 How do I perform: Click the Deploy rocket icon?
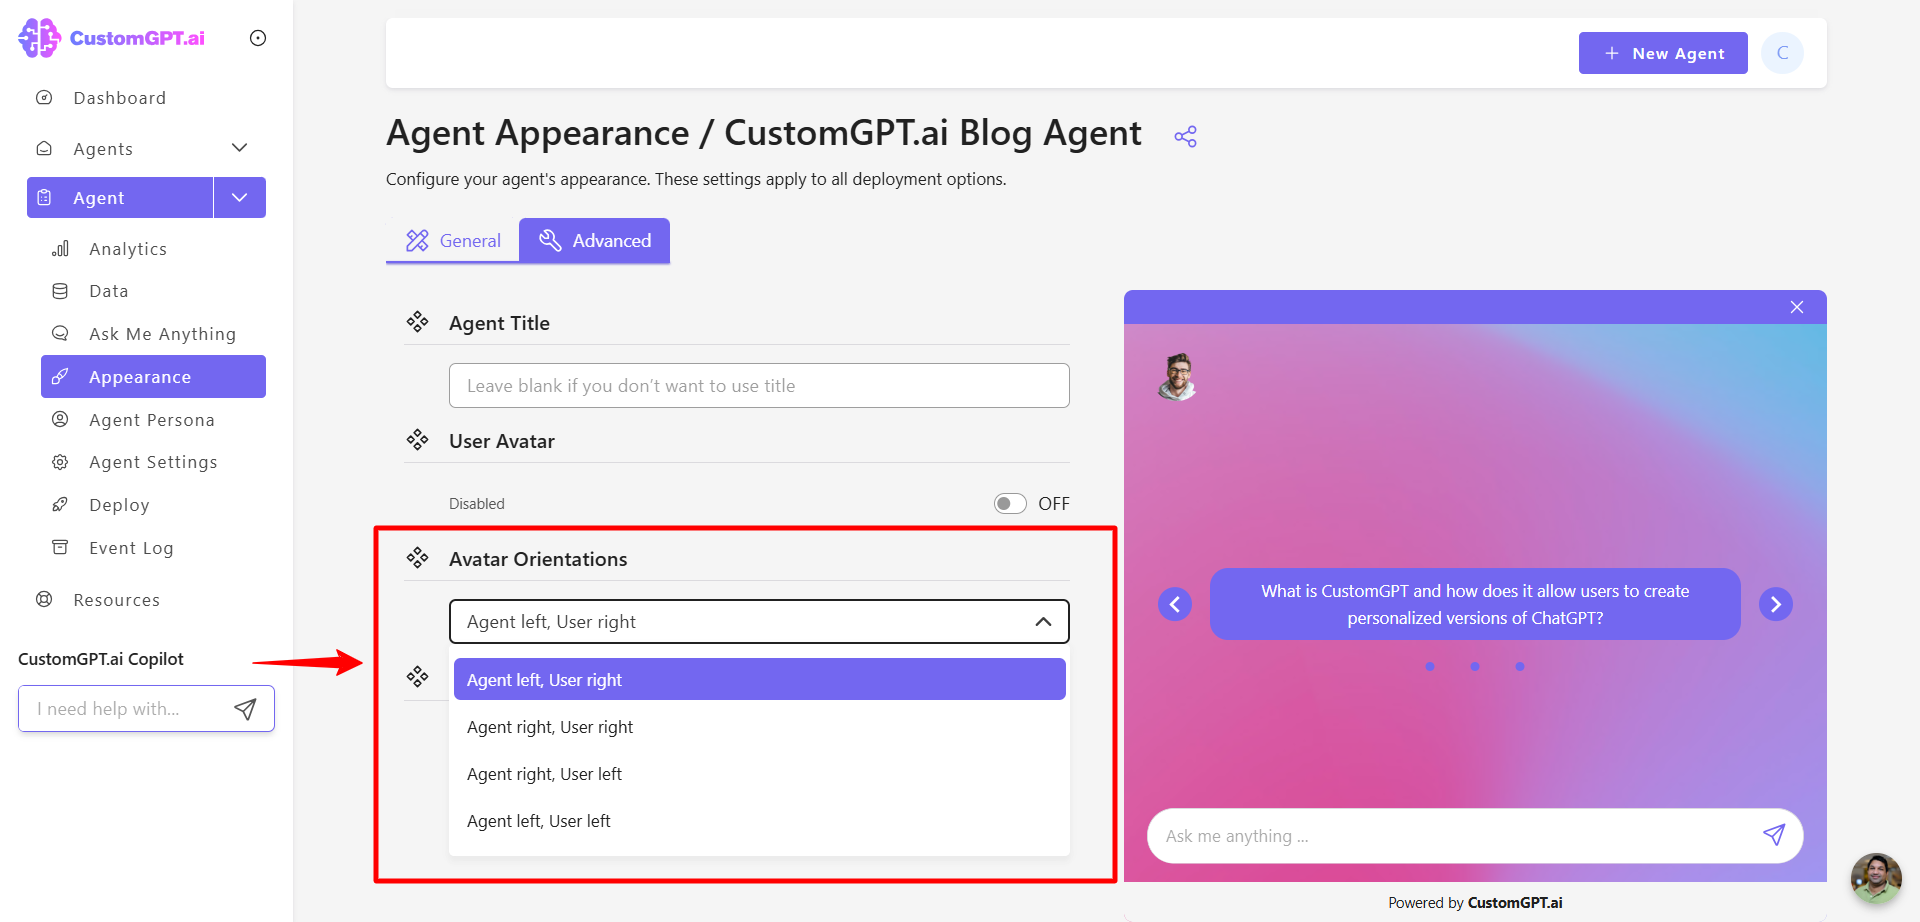[x=60, y=504]
